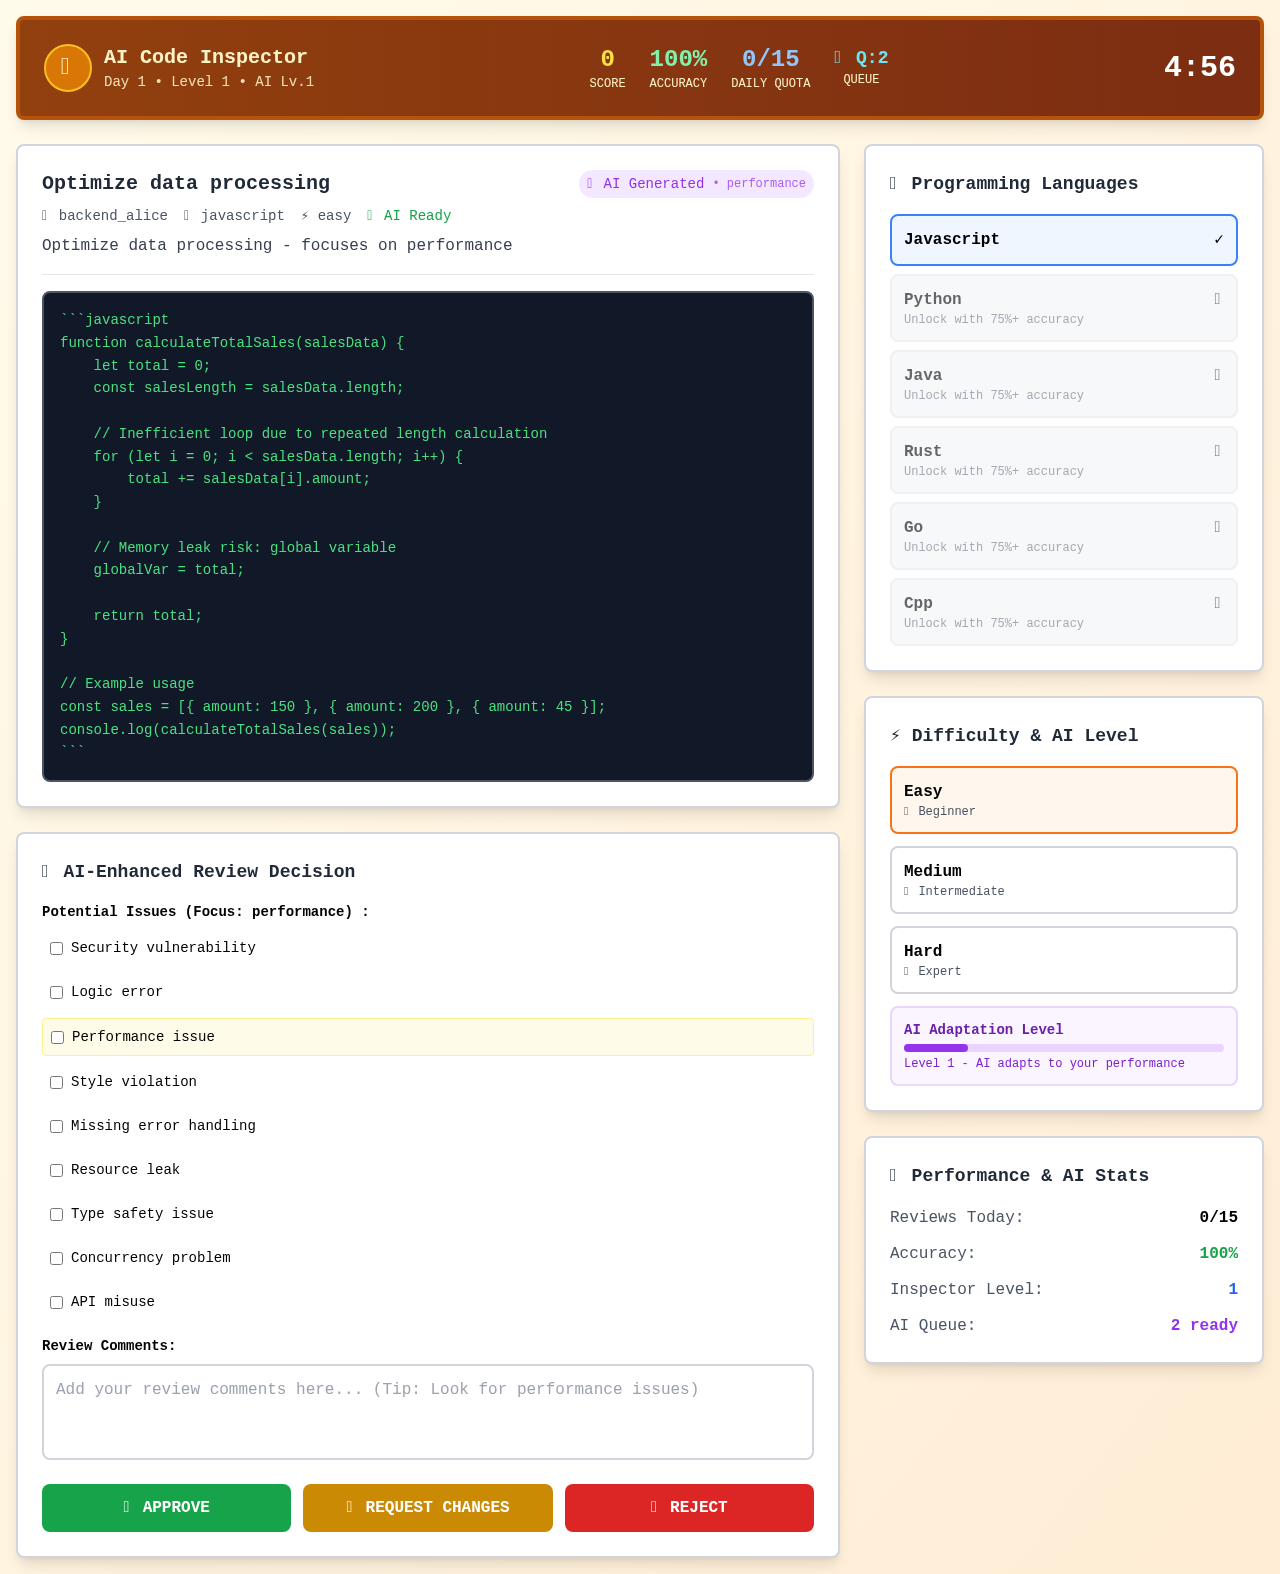
Task: Click the lock icon on Rust
Action: click(x=1217, y=451)
